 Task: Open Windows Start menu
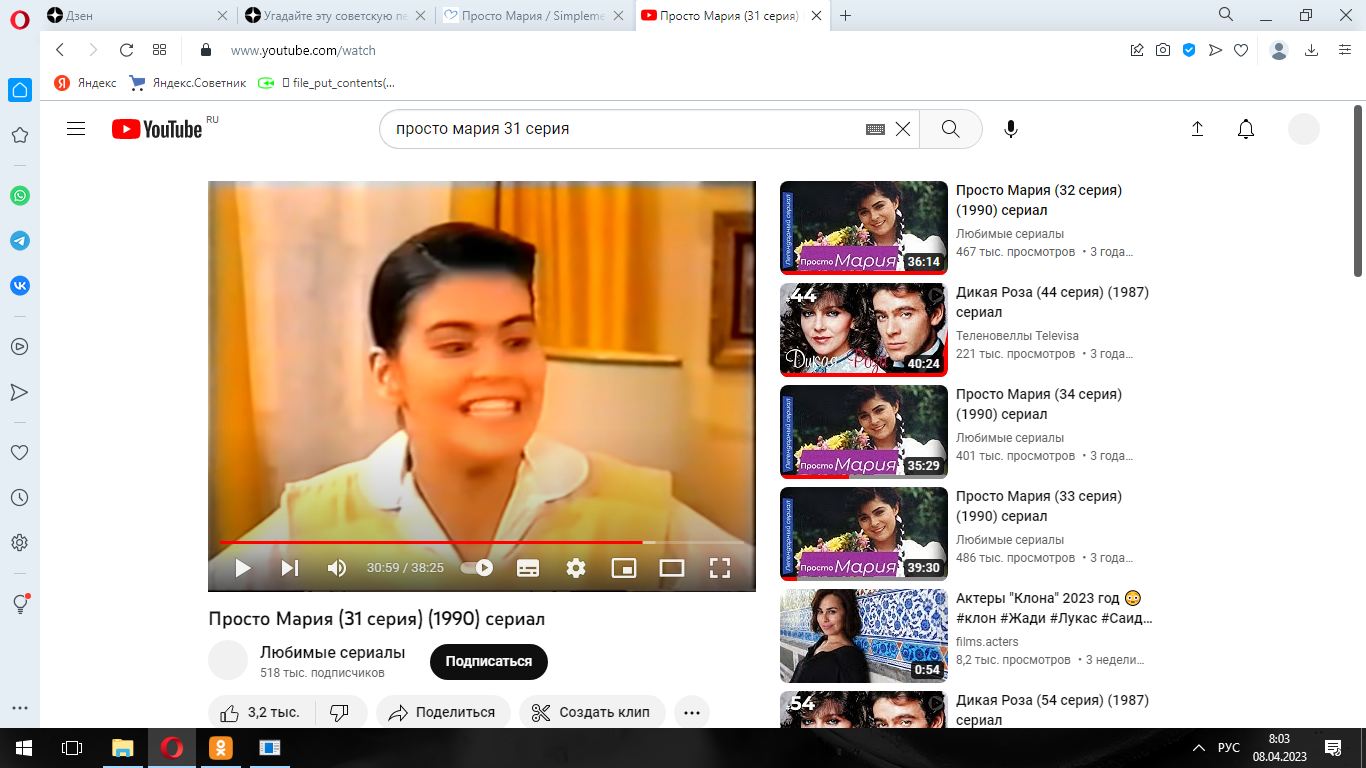[24, 747]
